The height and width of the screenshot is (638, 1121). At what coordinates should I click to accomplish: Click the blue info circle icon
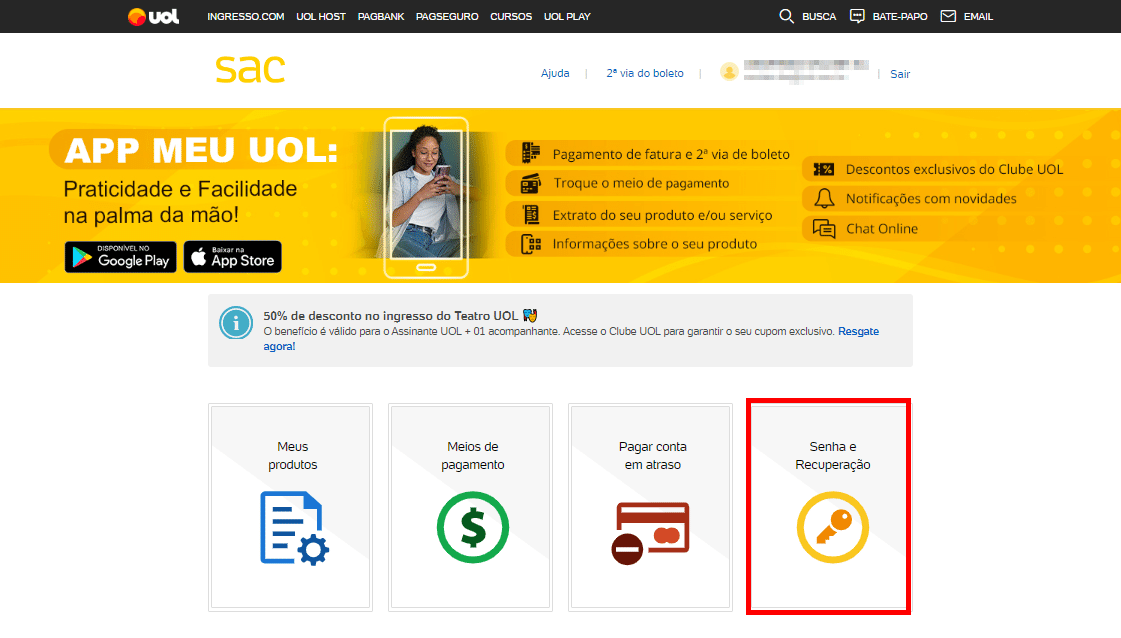236,323
